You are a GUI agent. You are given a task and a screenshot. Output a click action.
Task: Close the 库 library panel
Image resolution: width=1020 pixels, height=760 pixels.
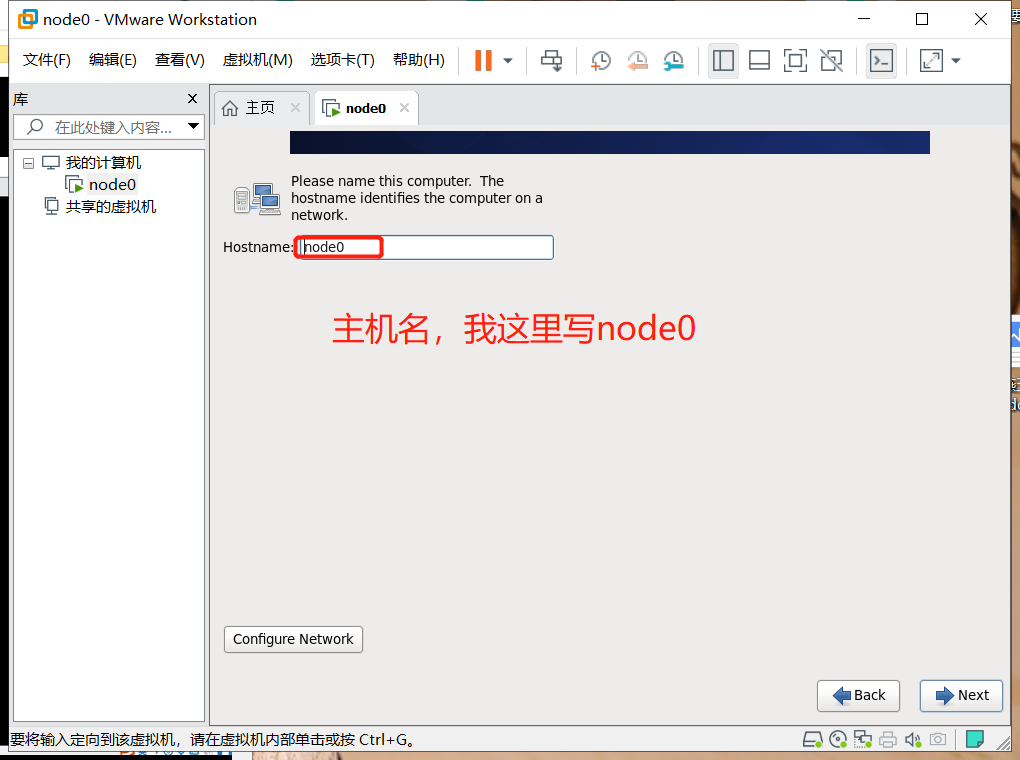(192, 99)
